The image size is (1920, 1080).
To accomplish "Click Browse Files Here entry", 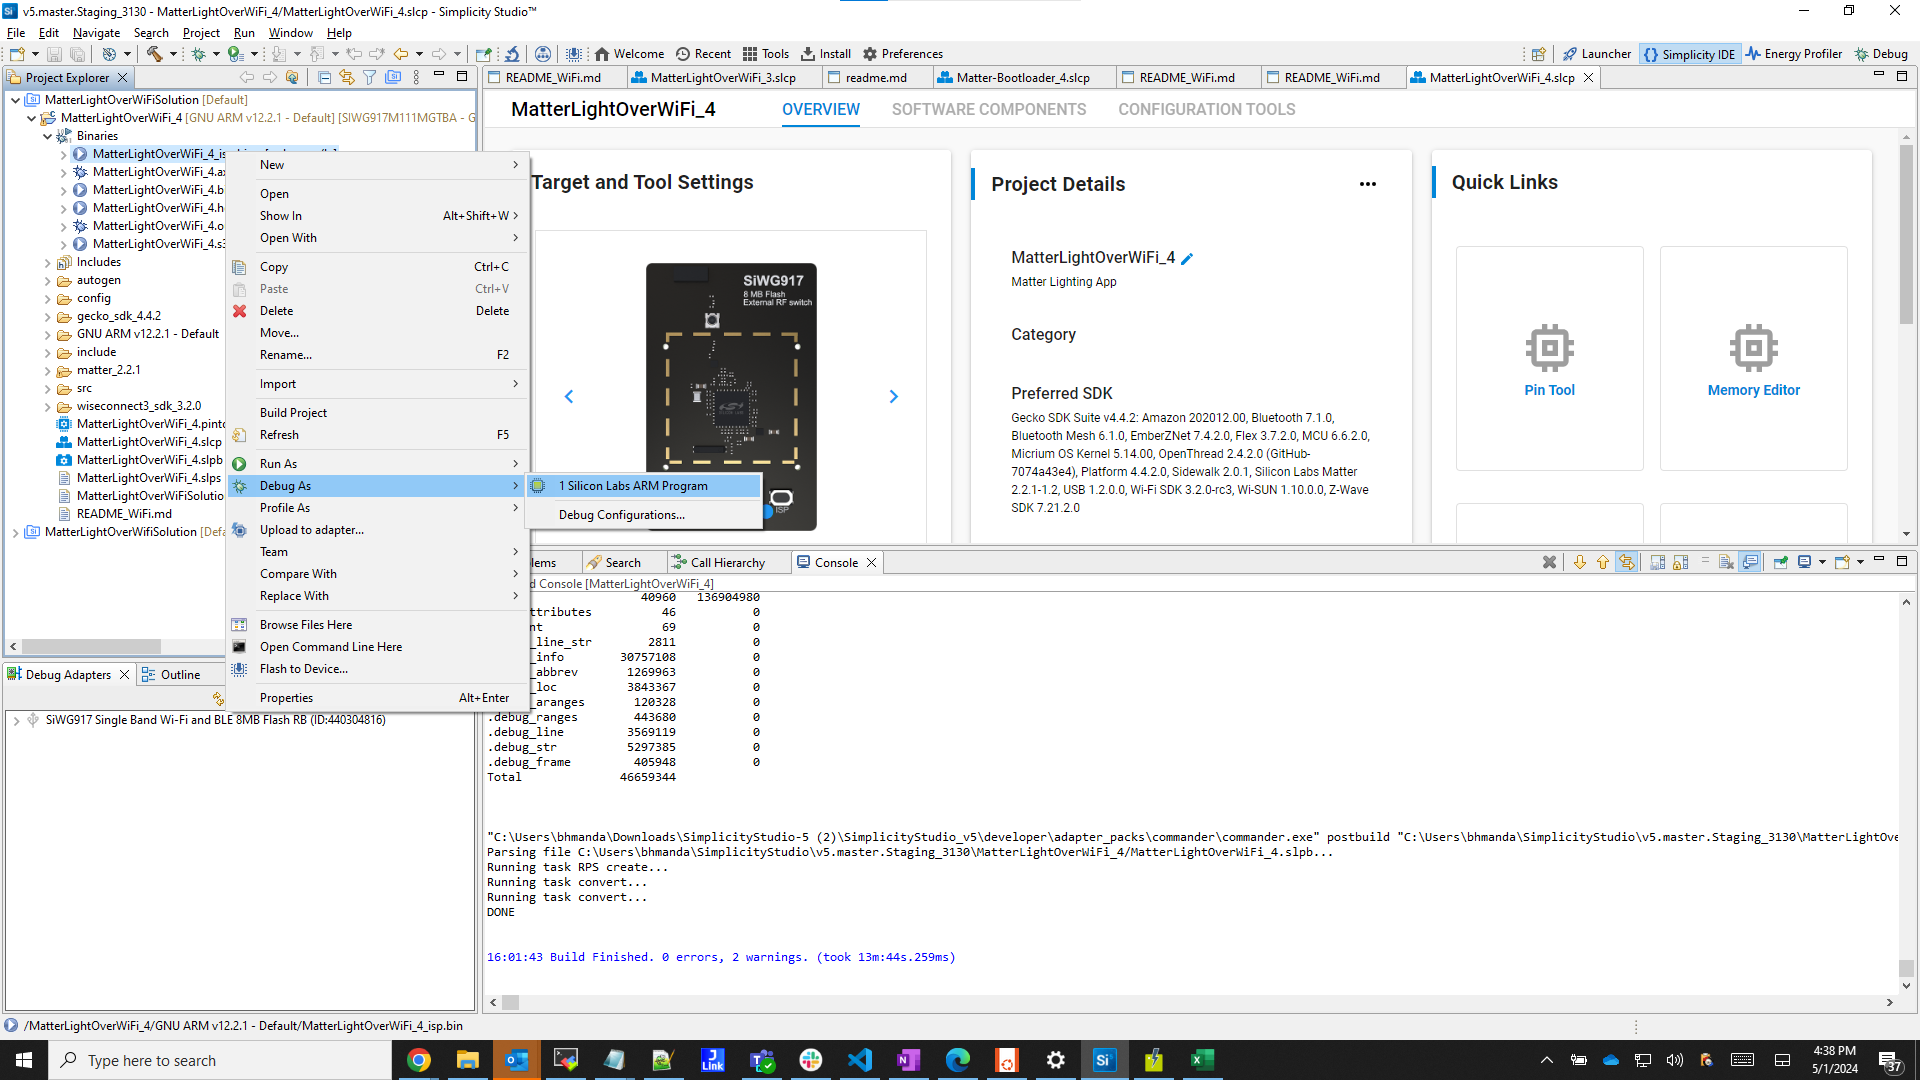I will [x=378, y=625].
